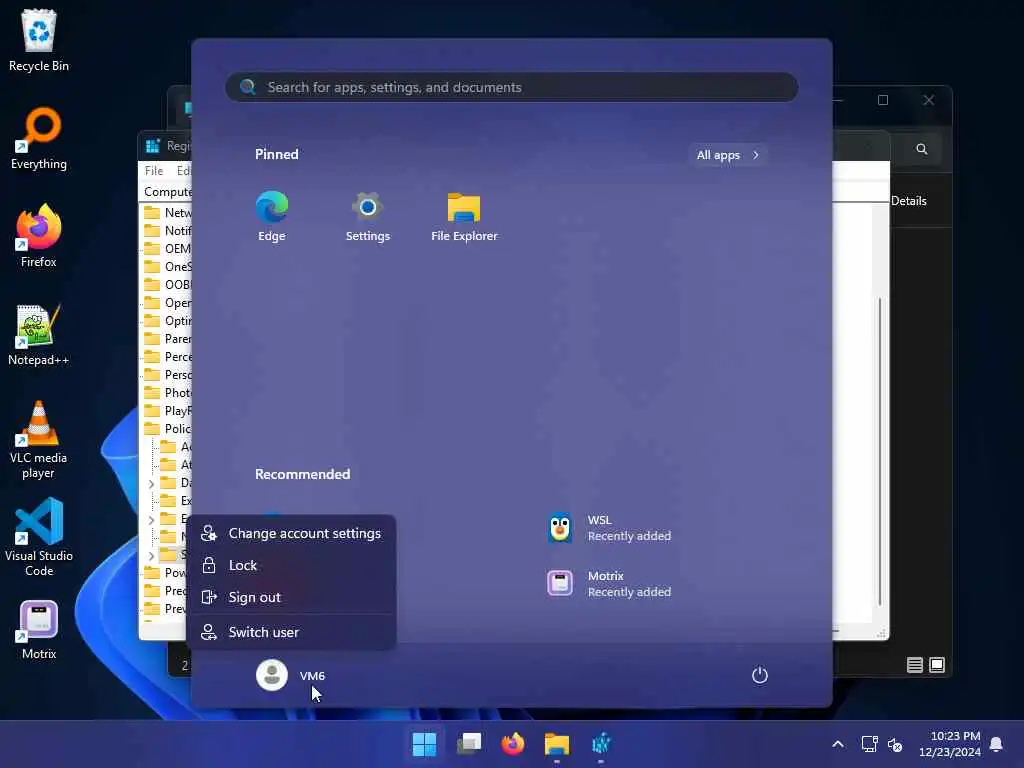
Task: Open Edge from the pinned apps
Action: point(272,216)
